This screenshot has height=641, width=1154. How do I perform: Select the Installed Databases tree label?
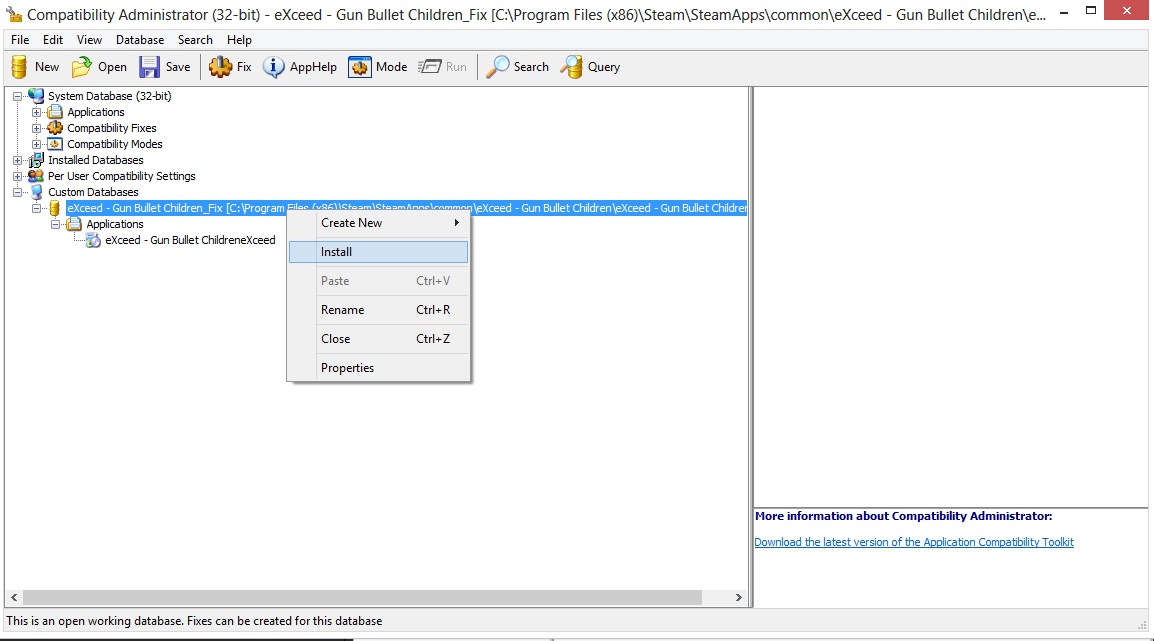96,160
